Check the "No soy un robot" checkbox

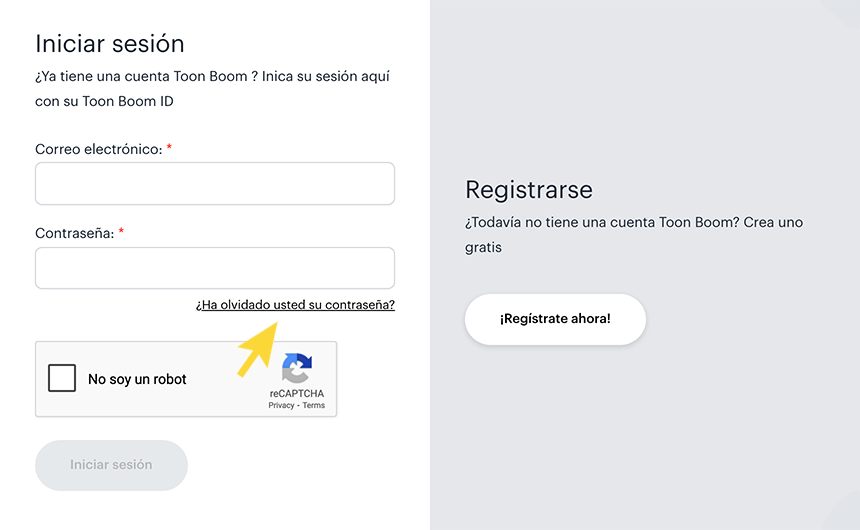pyautogui.click(x=62, y=378)
